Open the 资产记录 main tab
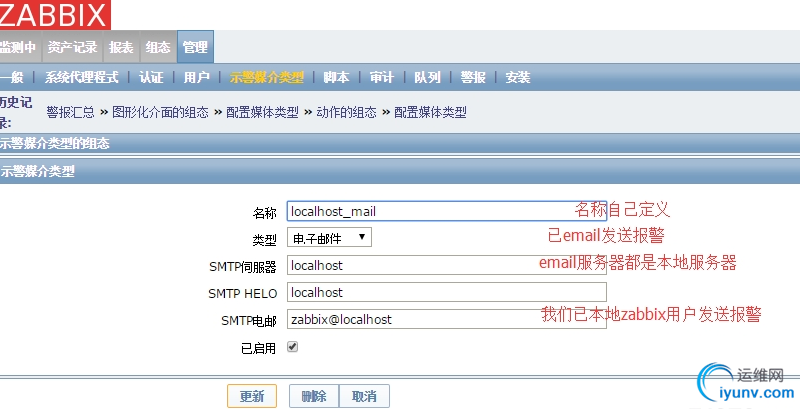 click(72, 47)
